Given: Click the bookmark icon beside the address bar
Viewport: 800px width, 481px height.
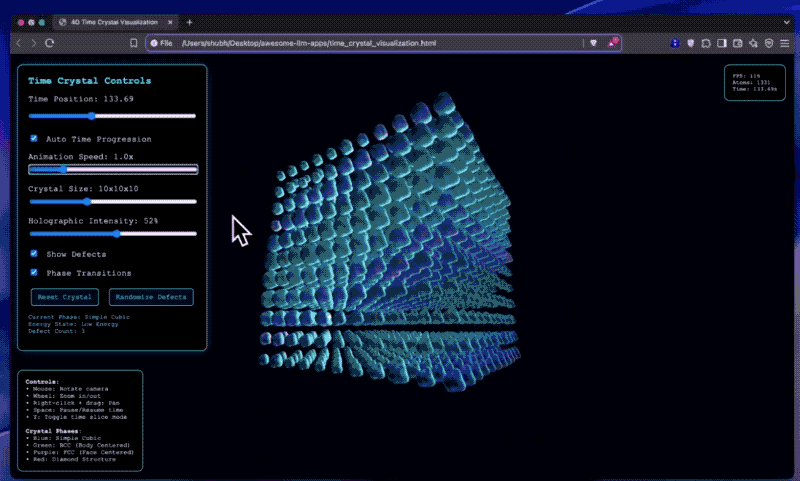Looking at the screenshot, I should pyautogui.click(x=134, y=43).
